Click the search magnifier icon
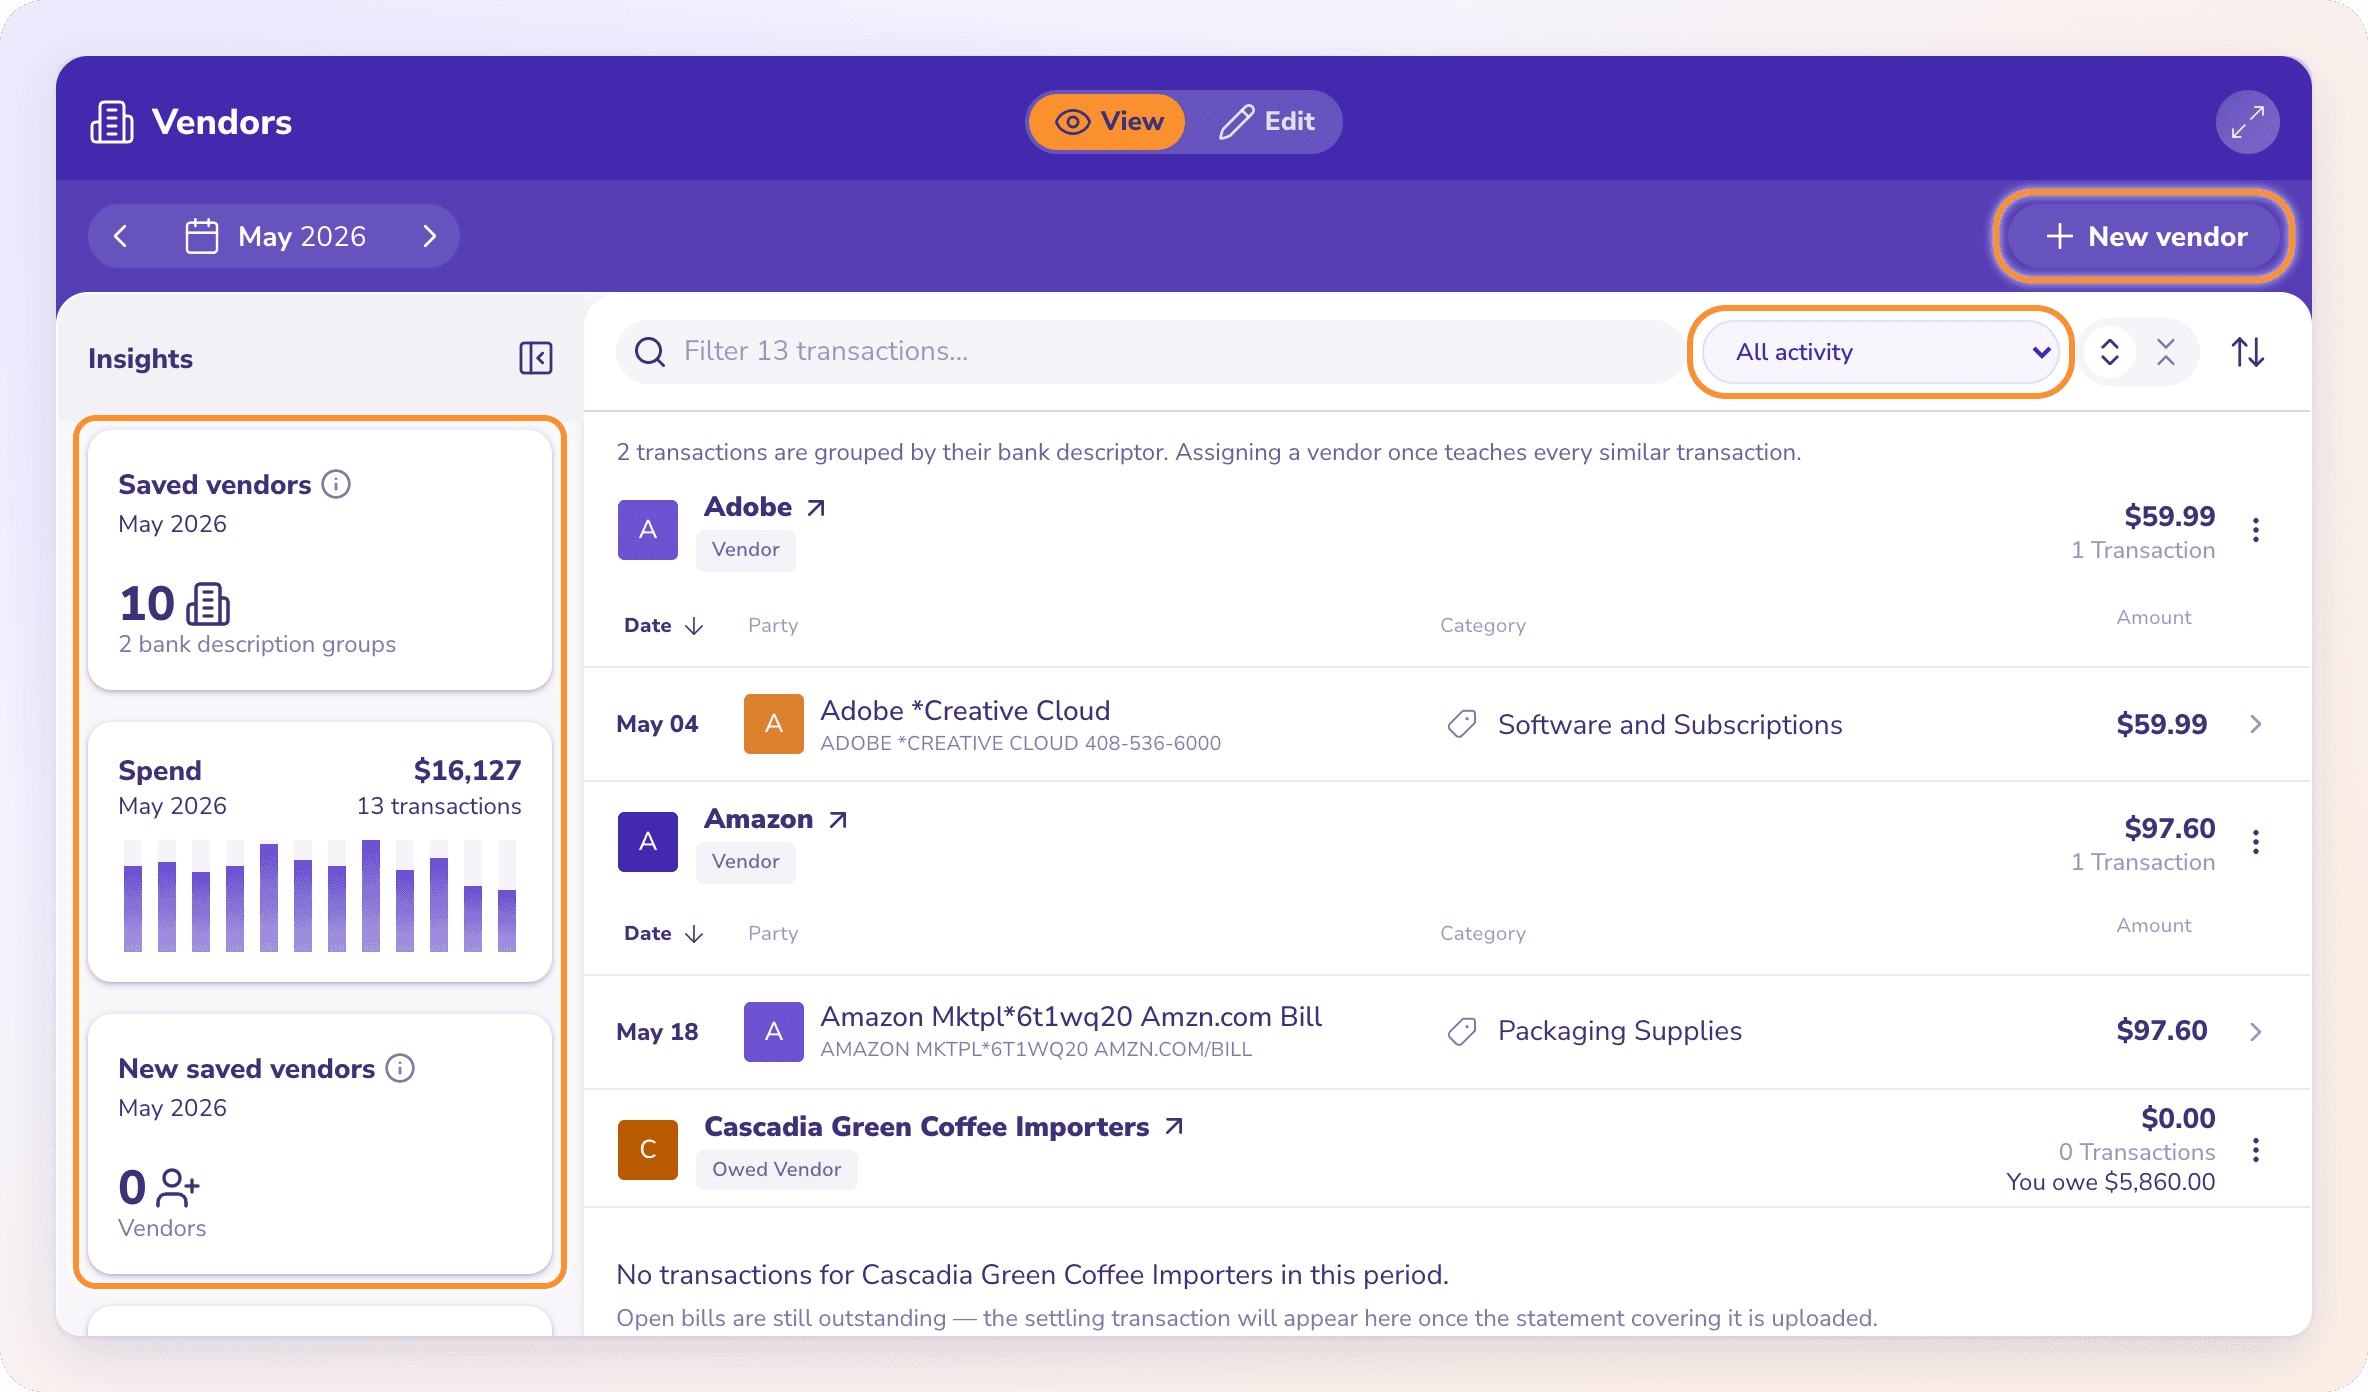Screen dimensions: 2368x1392 650,352
